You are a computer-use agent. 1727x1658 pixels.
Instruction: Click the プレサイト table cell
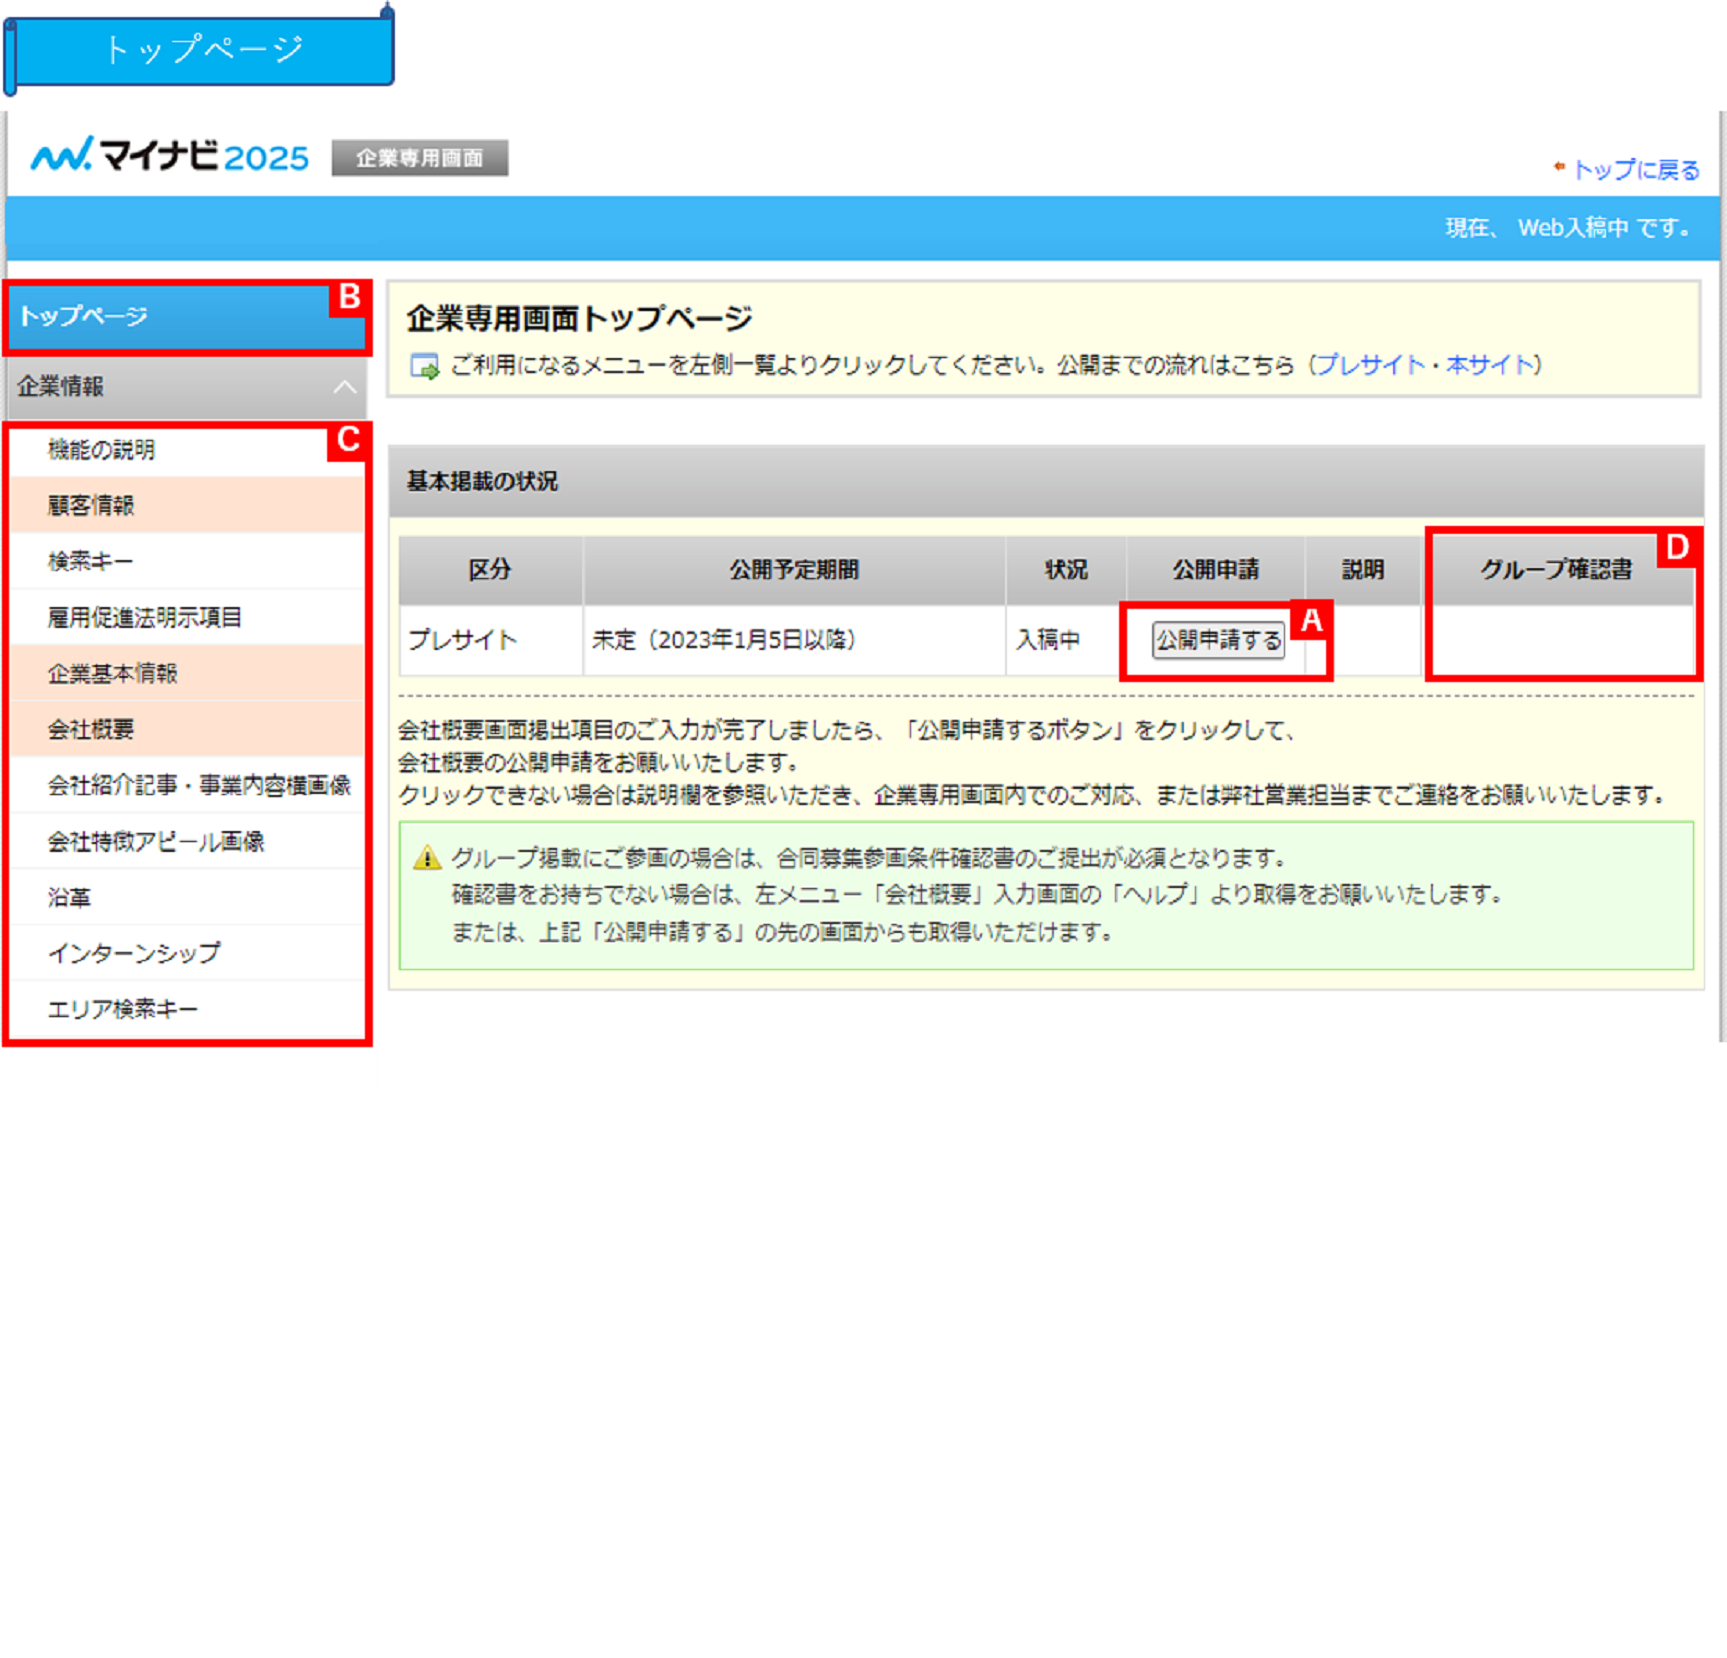[x=491, y=640]
